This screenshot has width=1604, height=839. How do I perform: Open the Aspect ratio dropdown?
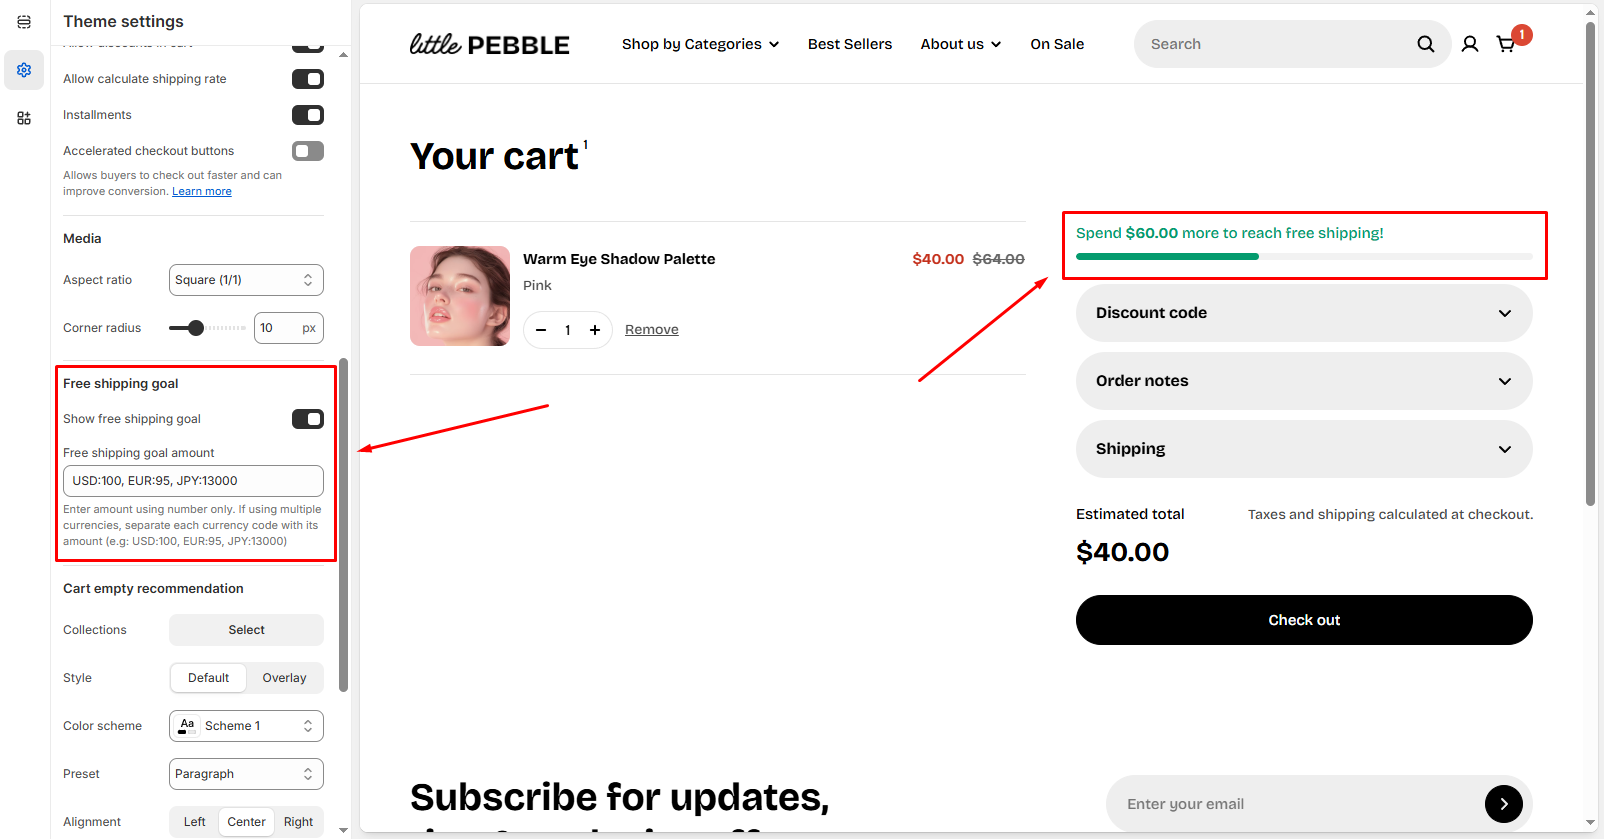[246, 280]
